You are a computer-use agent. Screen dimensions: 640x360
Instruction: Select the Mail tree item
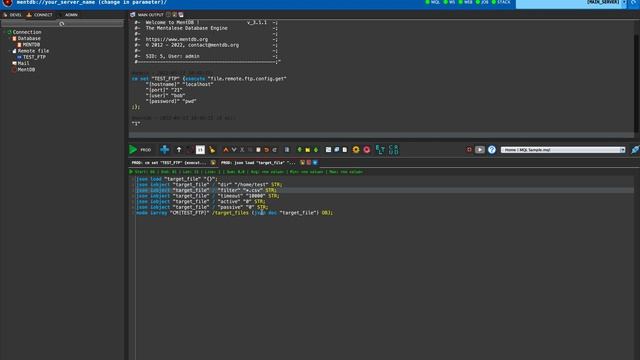[23, 63]
